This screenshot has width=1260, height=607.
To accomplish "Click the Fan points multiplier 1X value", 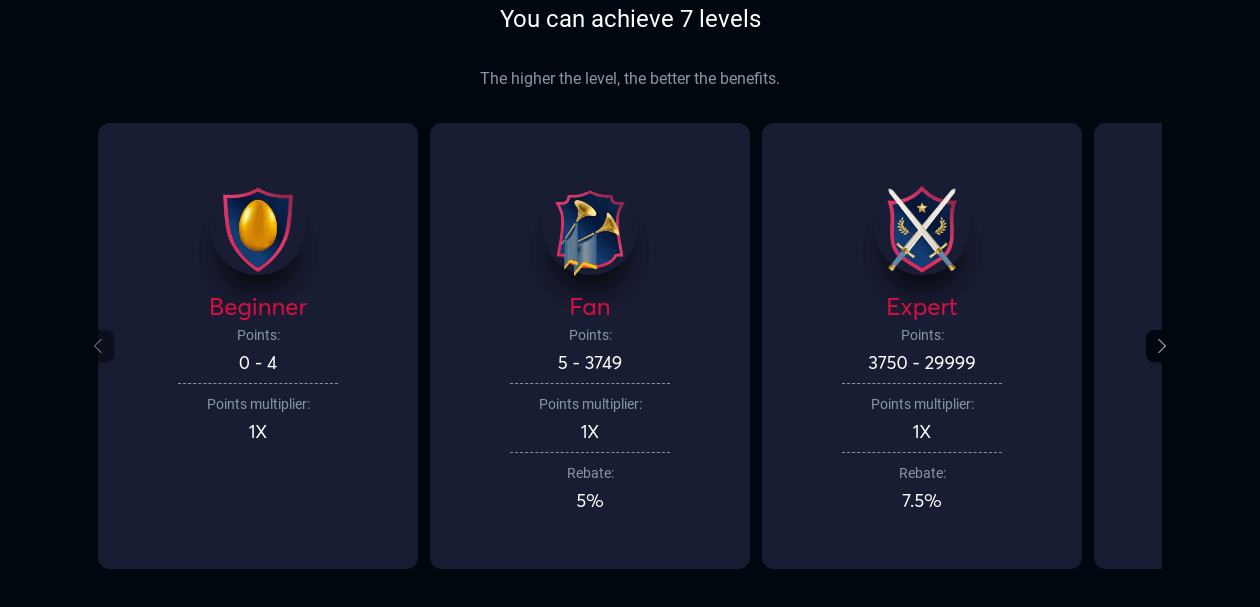I will click(x=590, y=432).
